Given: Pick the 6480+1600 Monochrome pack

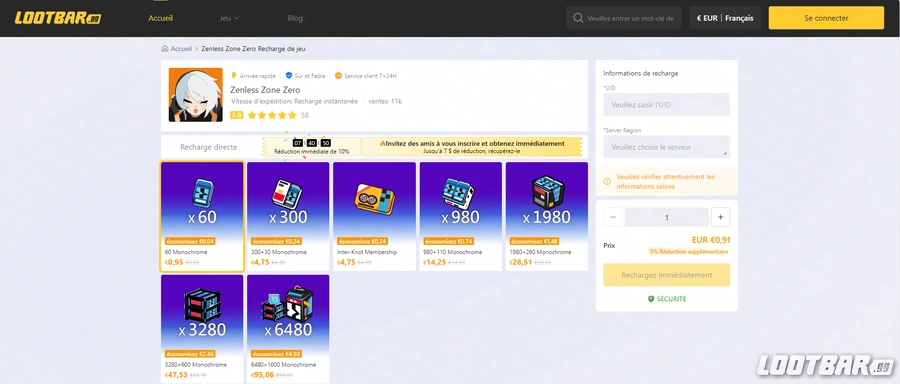Looking at the screenshot, I should [x=288, y=329].
